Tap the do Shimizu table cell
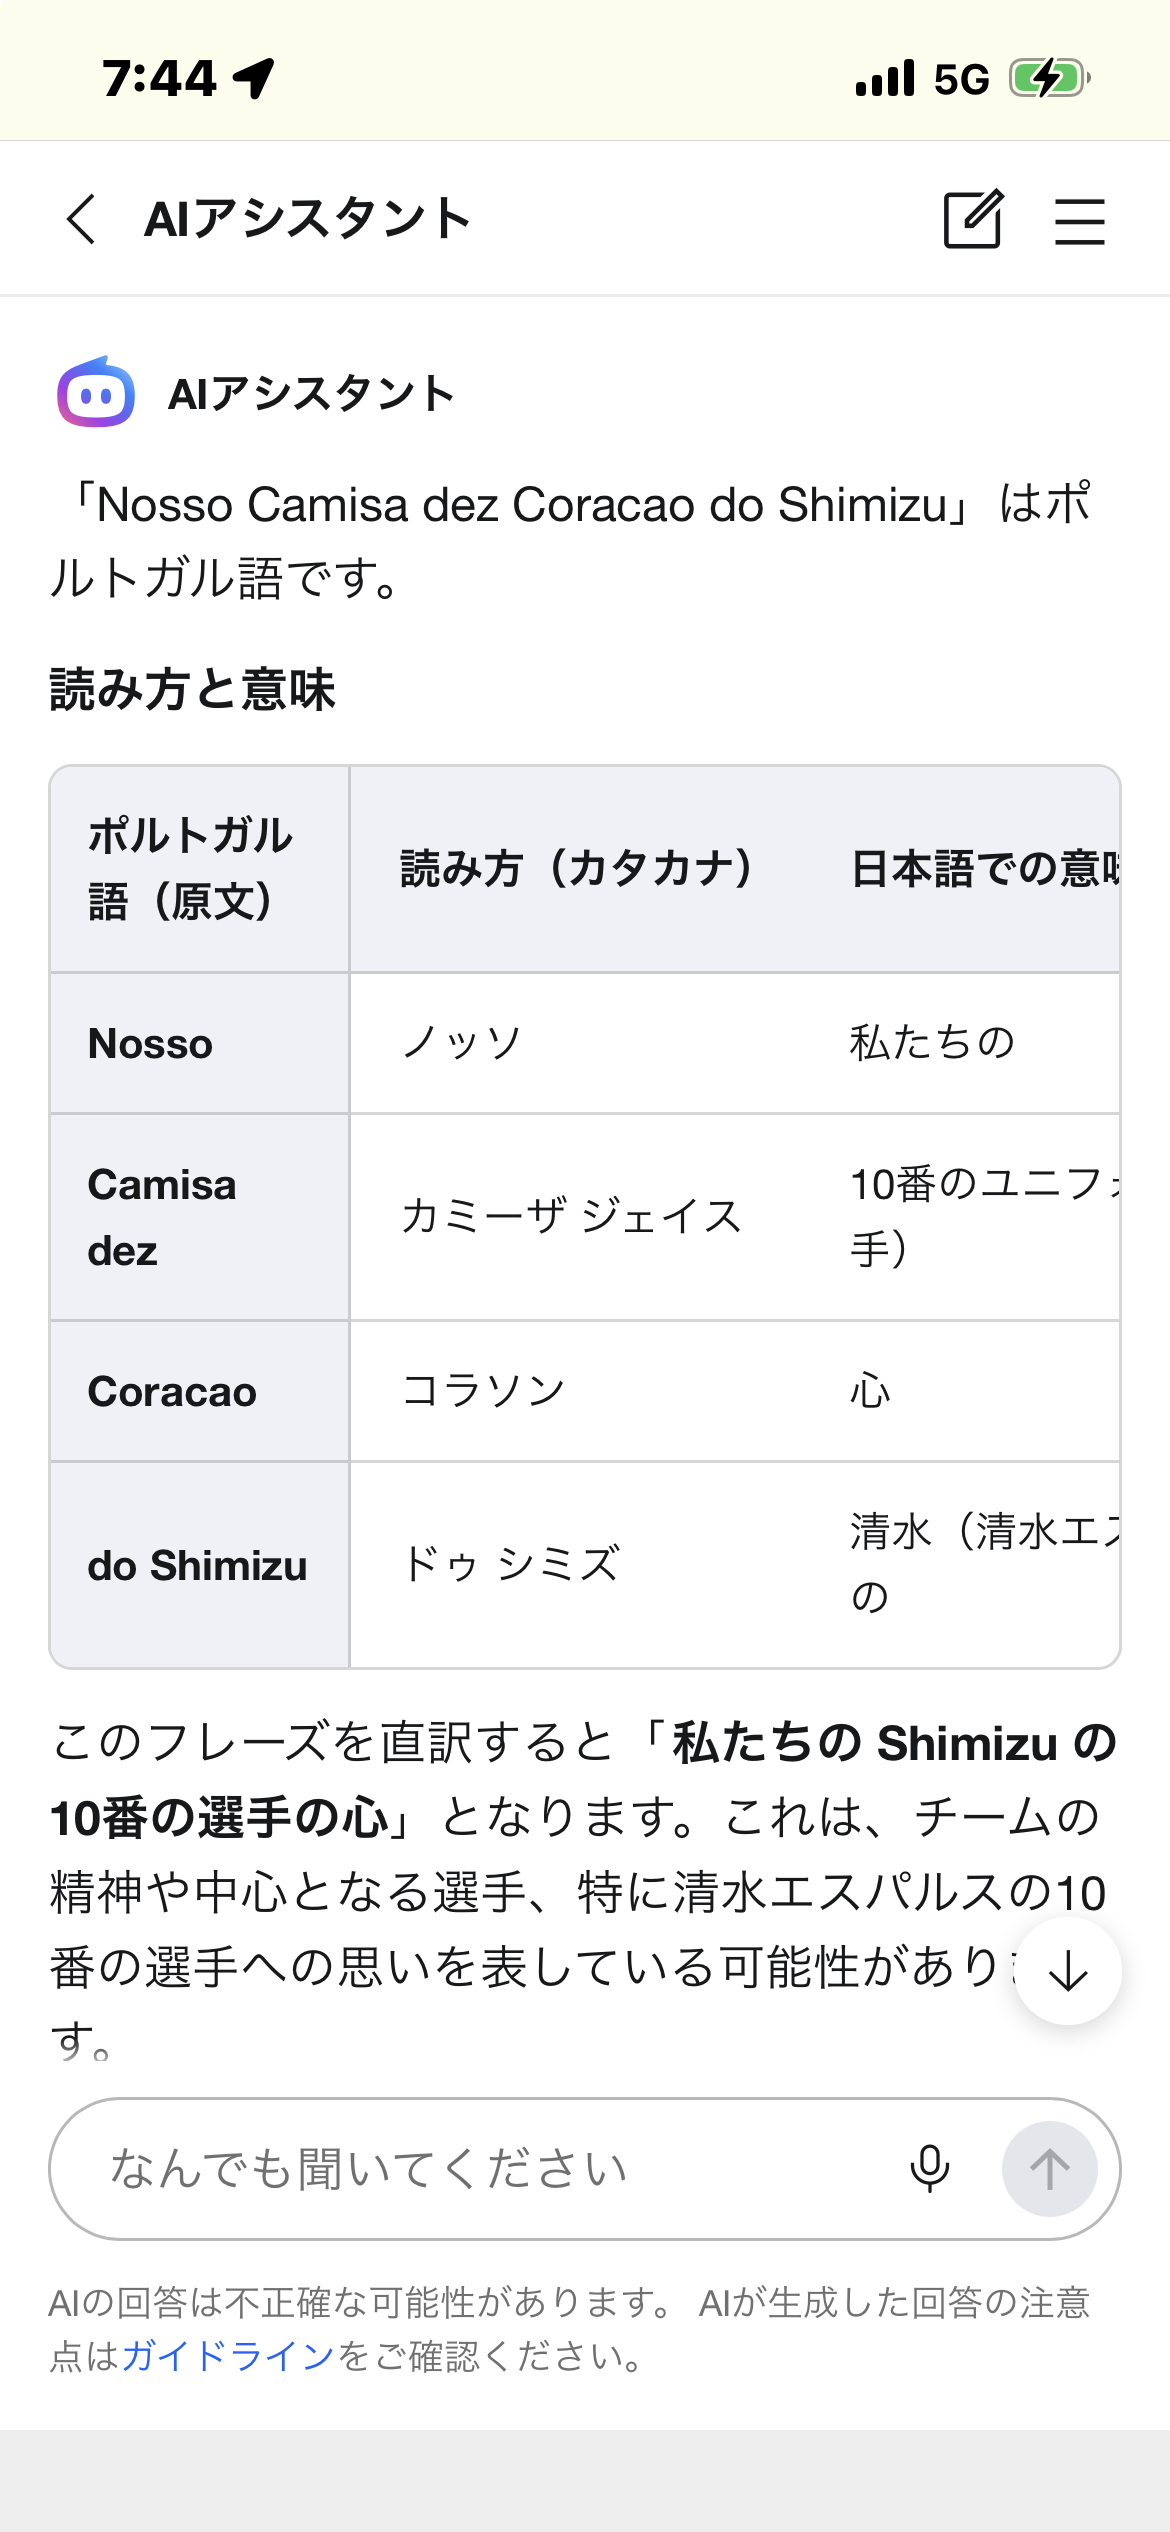The width and height of the screenshot is (1170, 2532). click(x=199, y=1565)
